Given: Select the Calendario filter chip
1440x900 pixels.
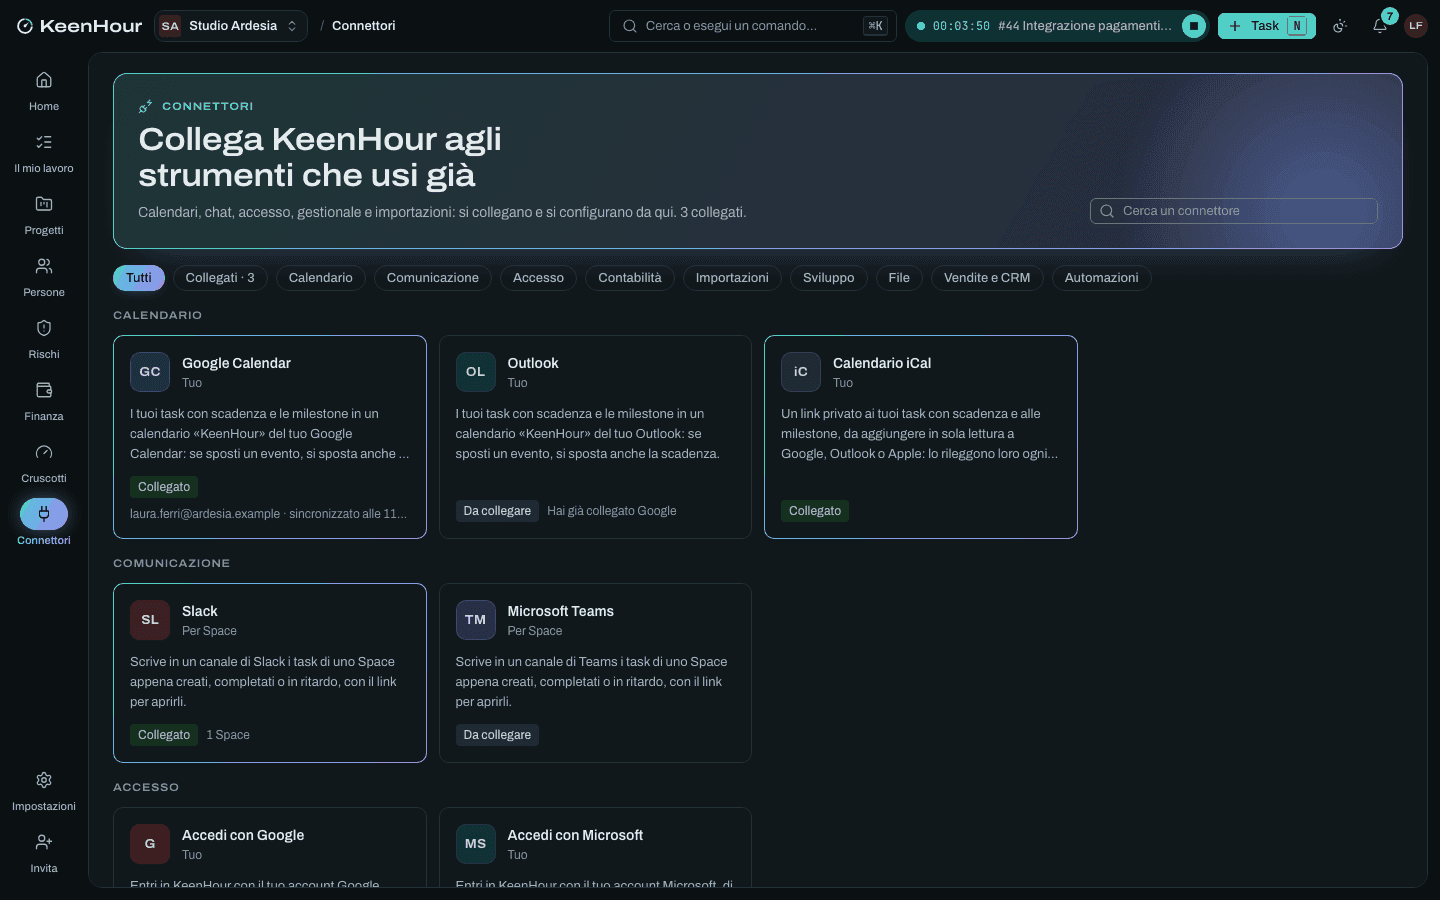Looking at the screenshot, I should pos(321,278).
